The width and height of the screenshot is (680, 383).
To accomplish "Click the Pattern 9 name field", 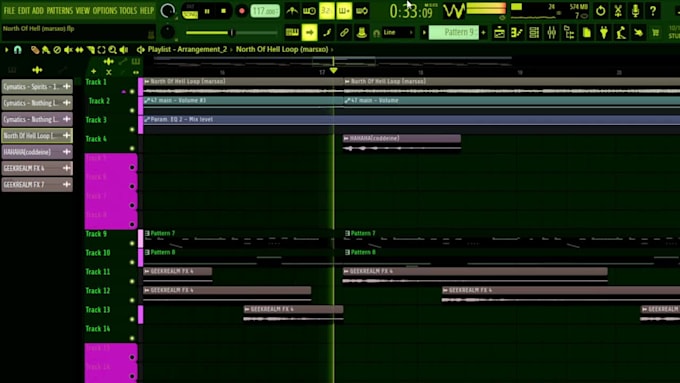I will [454, 32].
